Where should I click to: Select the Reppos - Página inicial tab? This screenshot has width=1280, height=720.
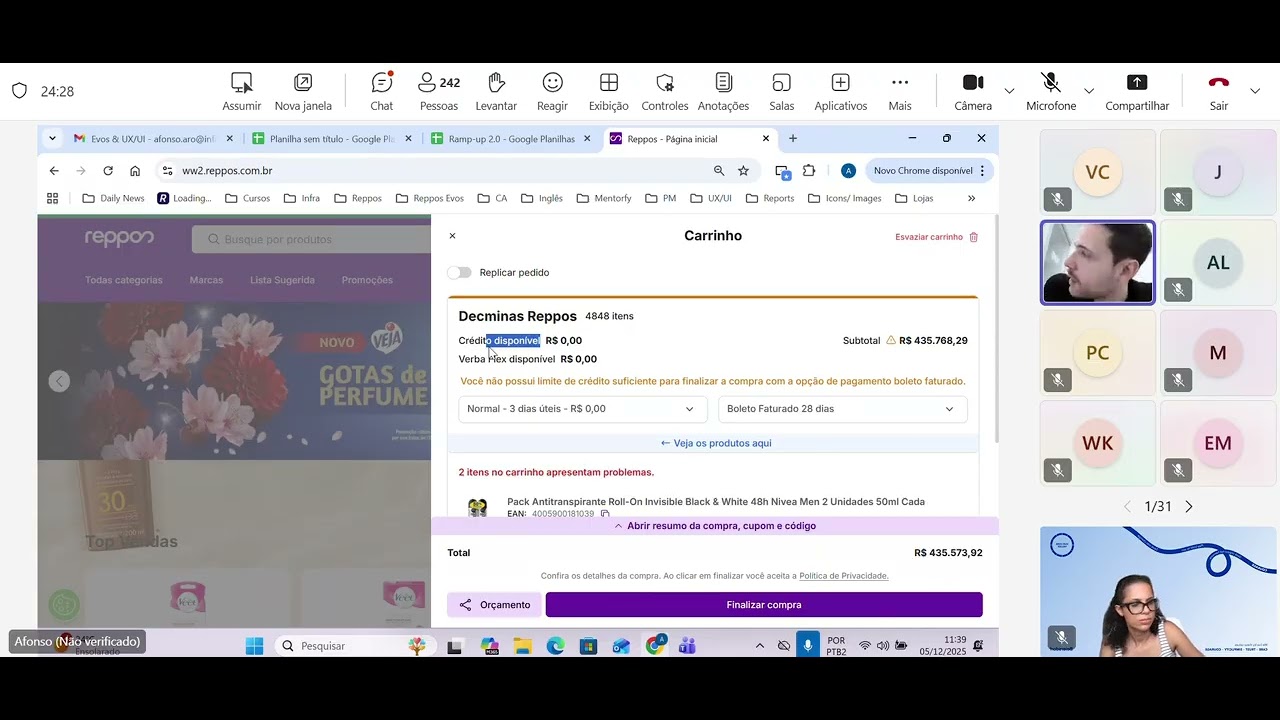pos(689,139)
